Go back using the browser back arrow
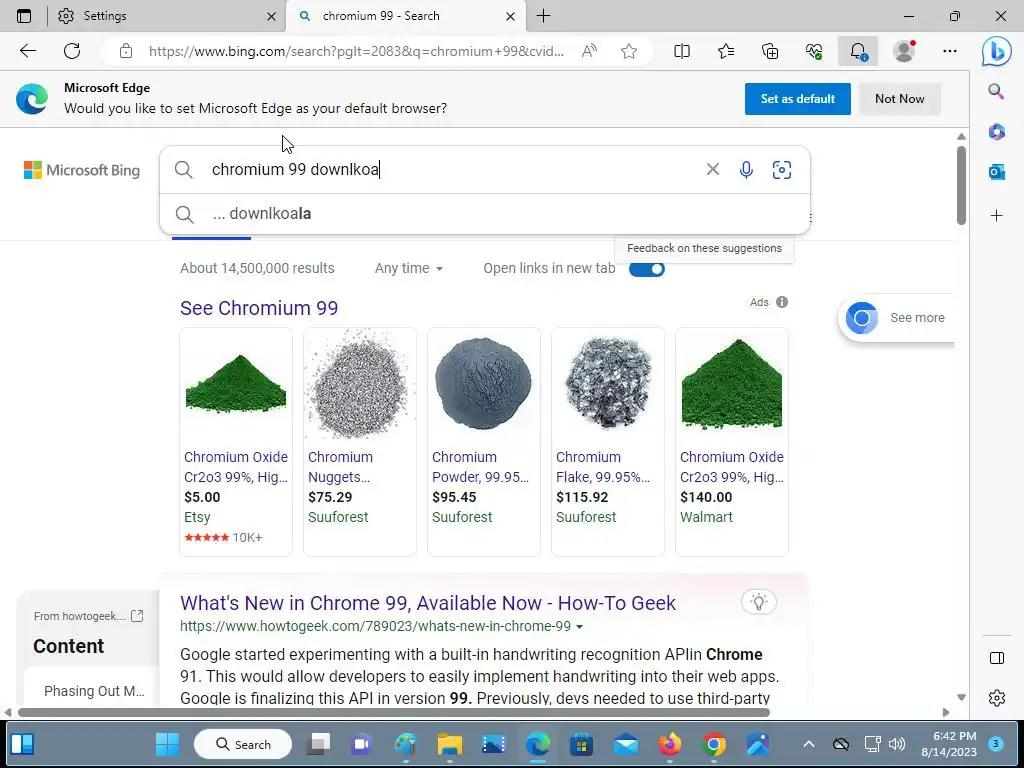 [27, 51]
